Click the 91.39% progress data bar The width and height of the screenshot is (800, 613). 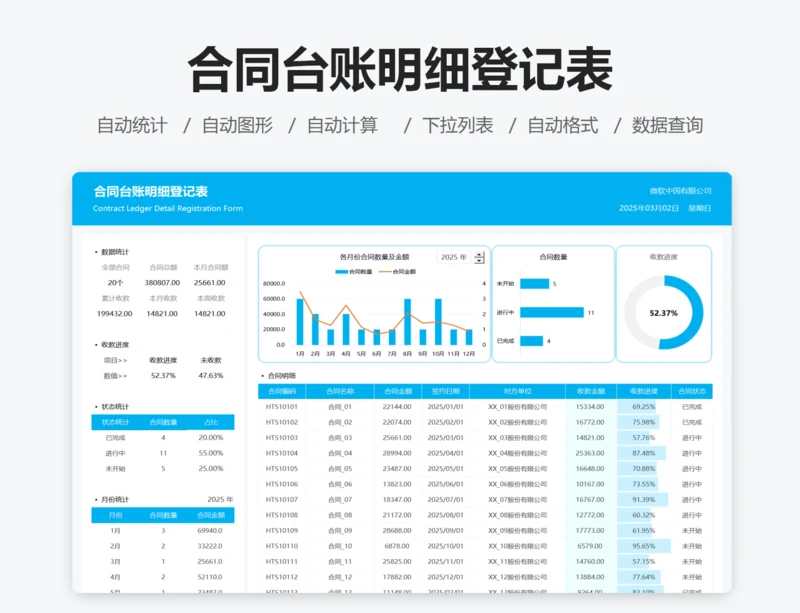pos(643,500)
